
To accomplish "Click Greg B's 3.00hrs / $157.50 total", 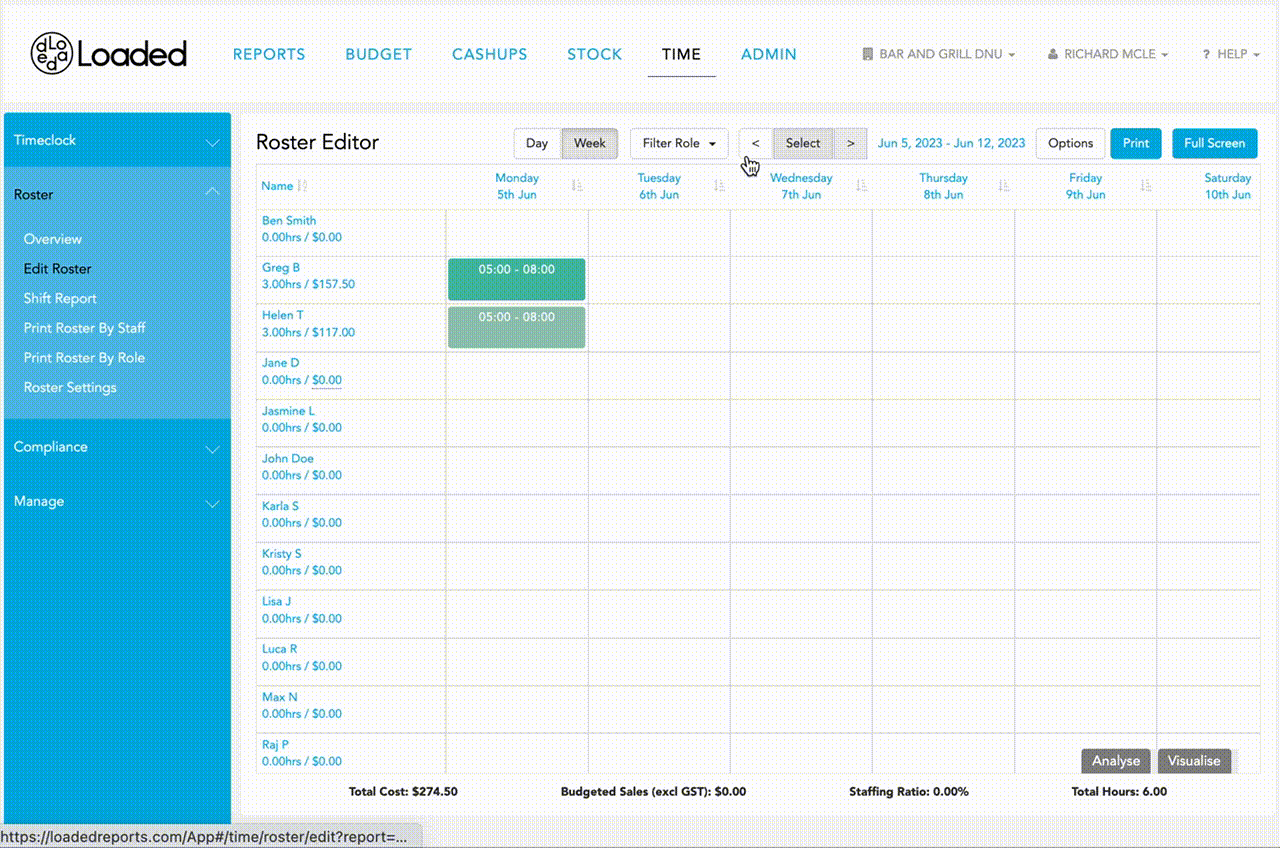I will (308, 285).
